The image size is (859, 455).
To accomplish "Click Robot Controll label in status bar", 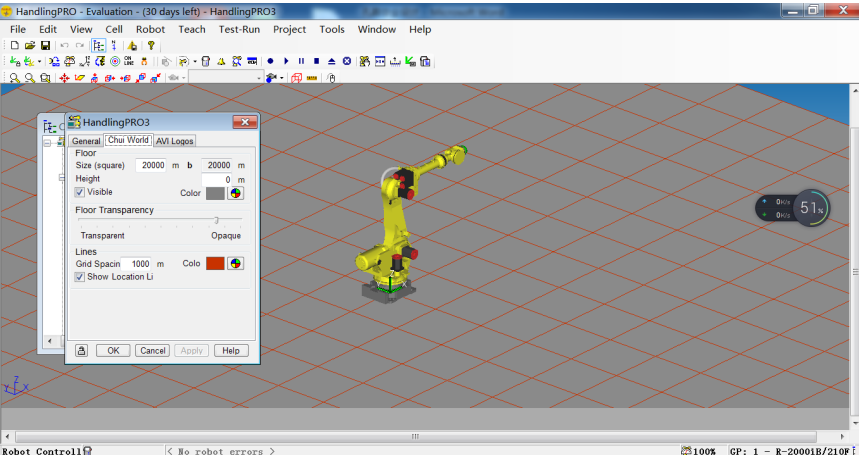I will point(42,451).
